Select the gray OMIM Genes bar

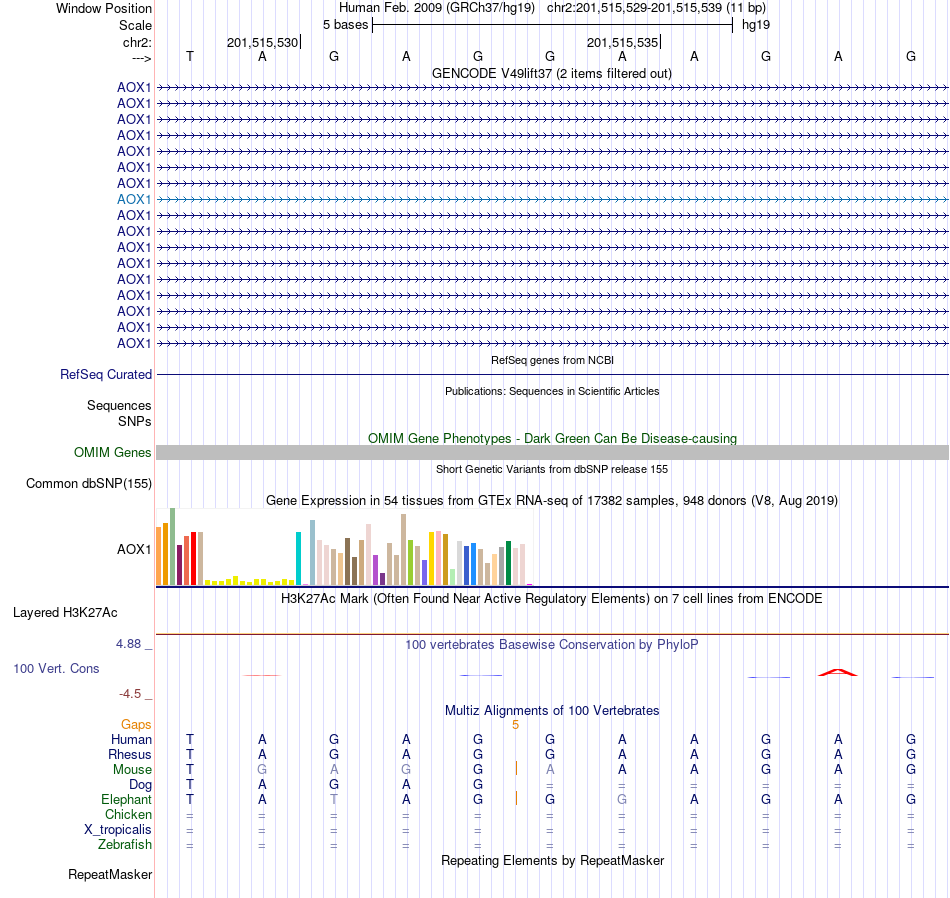pyautogui.click(x=552, y=453)
